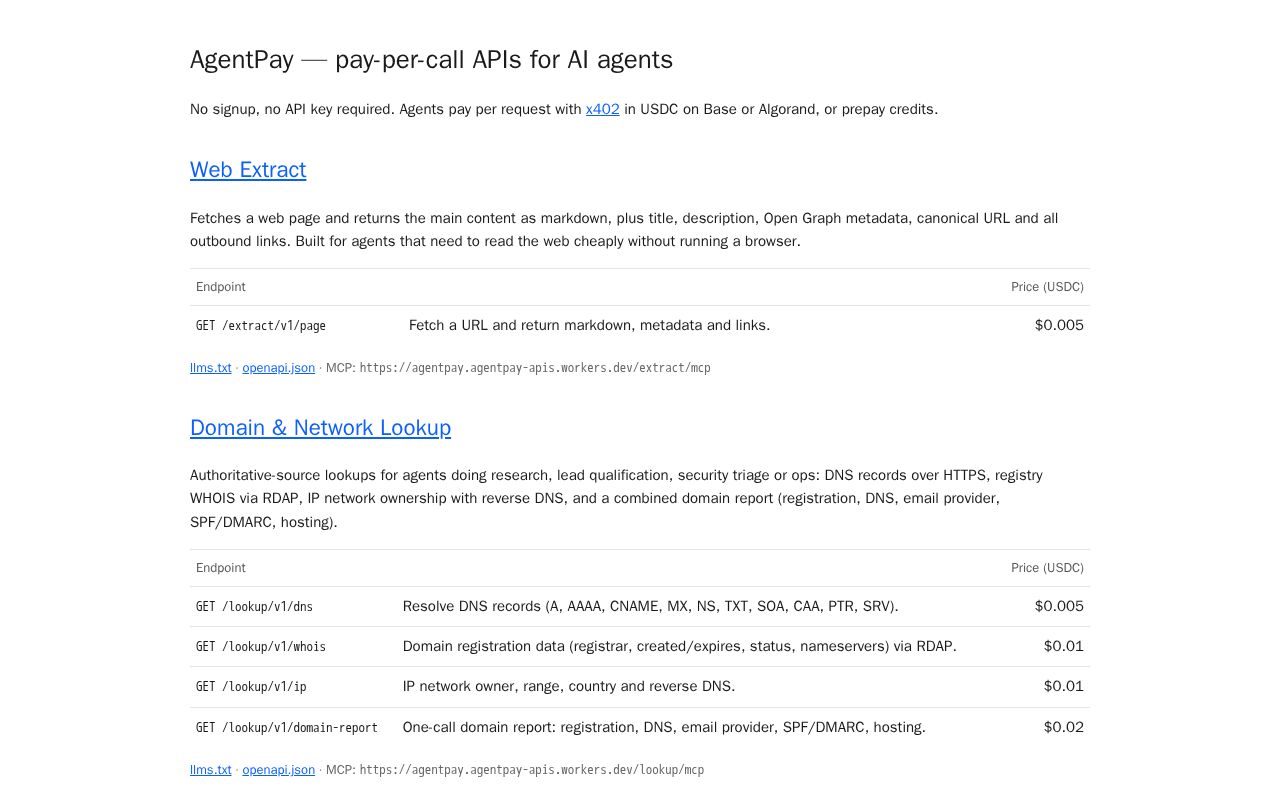Viewport: 1280px width, 800px height.
Task: Click 'Price (USDC)' header in Web Extract table
Action: pyautogui.click(x=1047, y=287)
